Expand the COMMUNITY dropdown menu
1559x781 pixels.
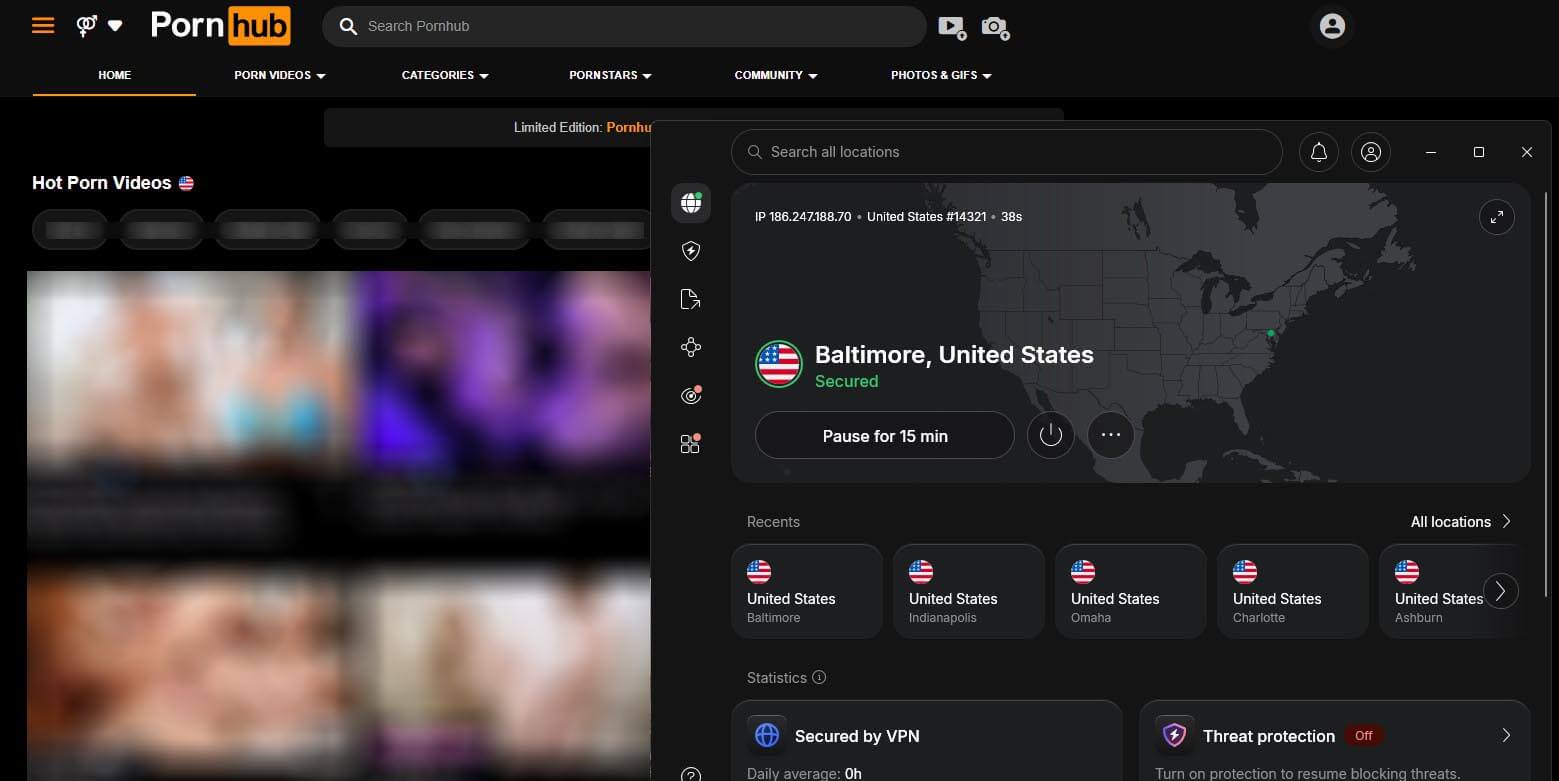click(776, 75)
